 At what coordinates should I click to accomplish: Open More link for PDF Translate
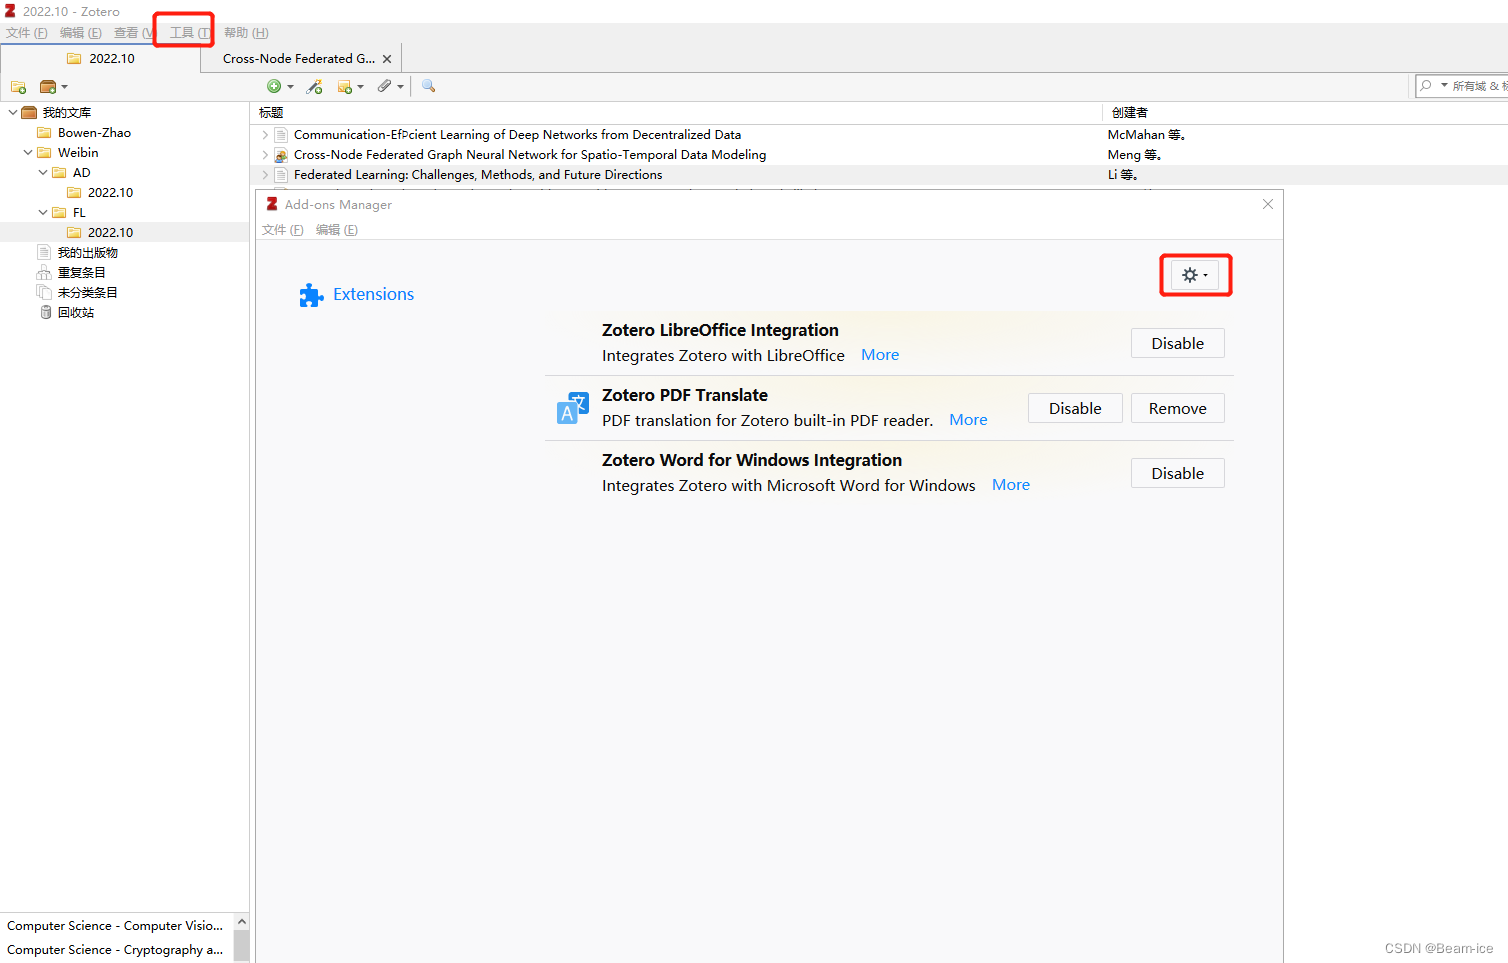968,420
